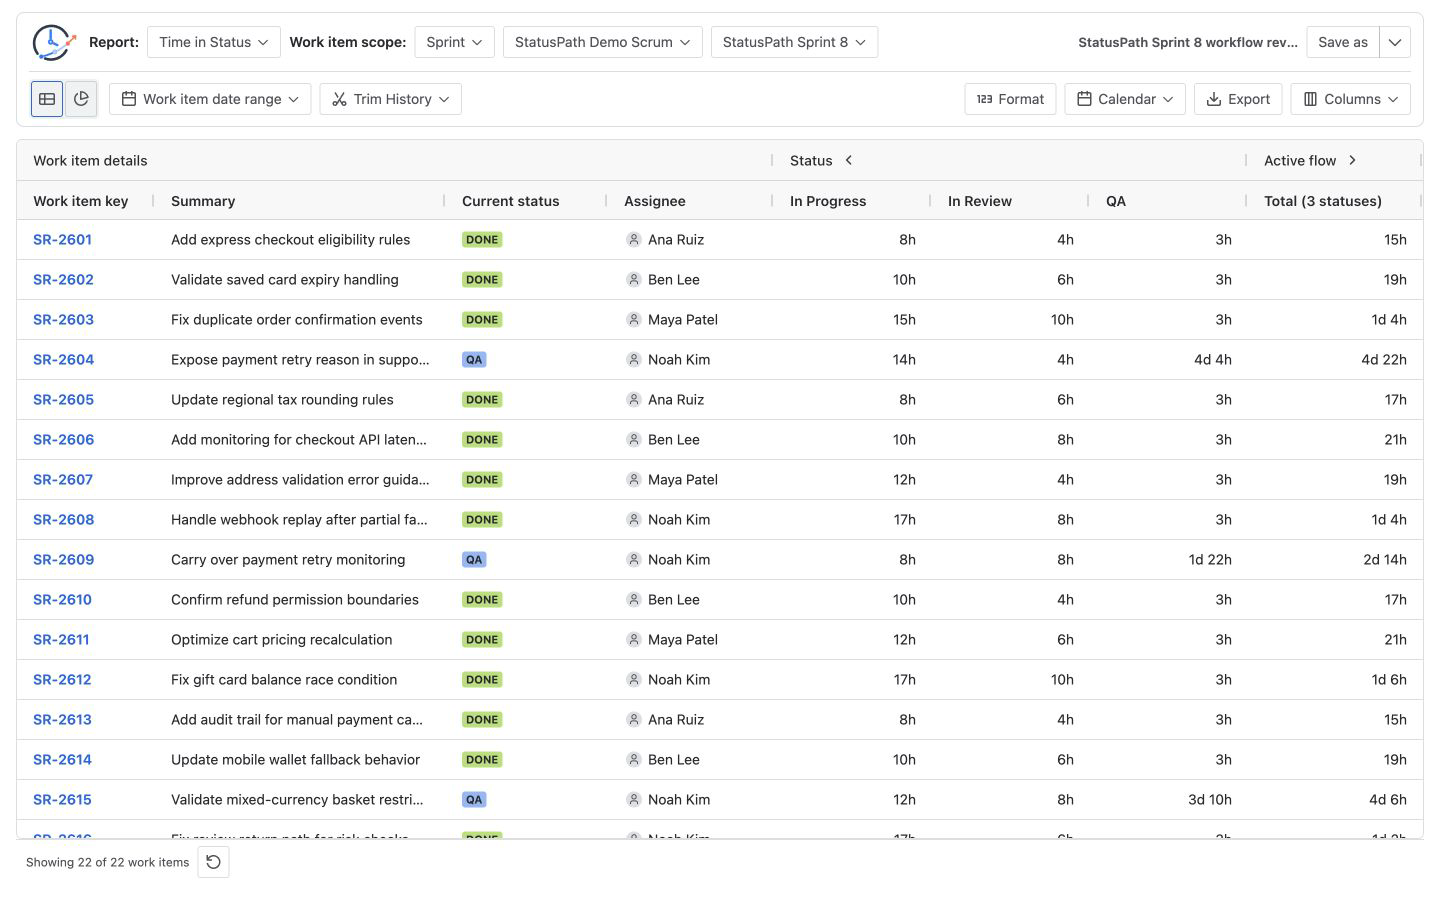This screenshot has width=1440, height=900.
Task: Open the StatusPath Sprint 8 dropdown
Action: (x=794, y=42)
